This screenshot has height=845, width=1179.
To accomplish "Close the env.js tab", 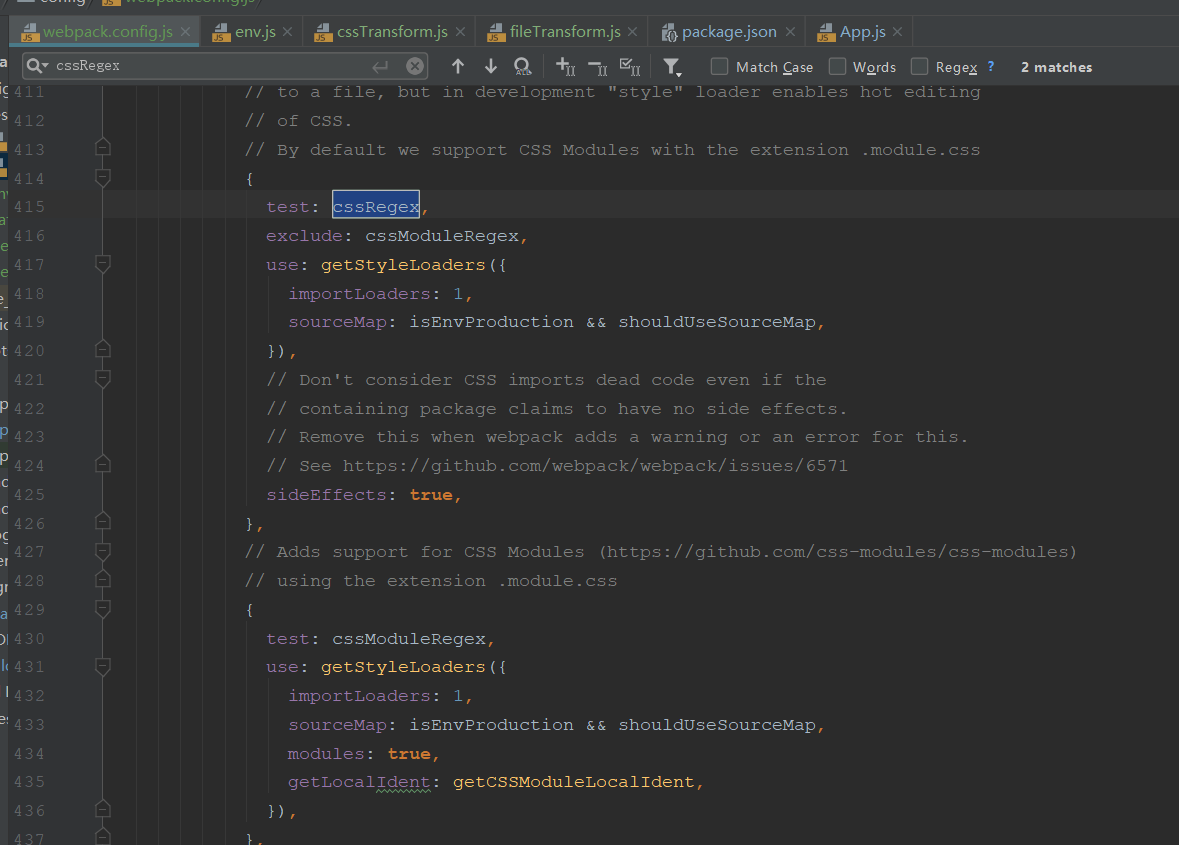I will [287, 32].
